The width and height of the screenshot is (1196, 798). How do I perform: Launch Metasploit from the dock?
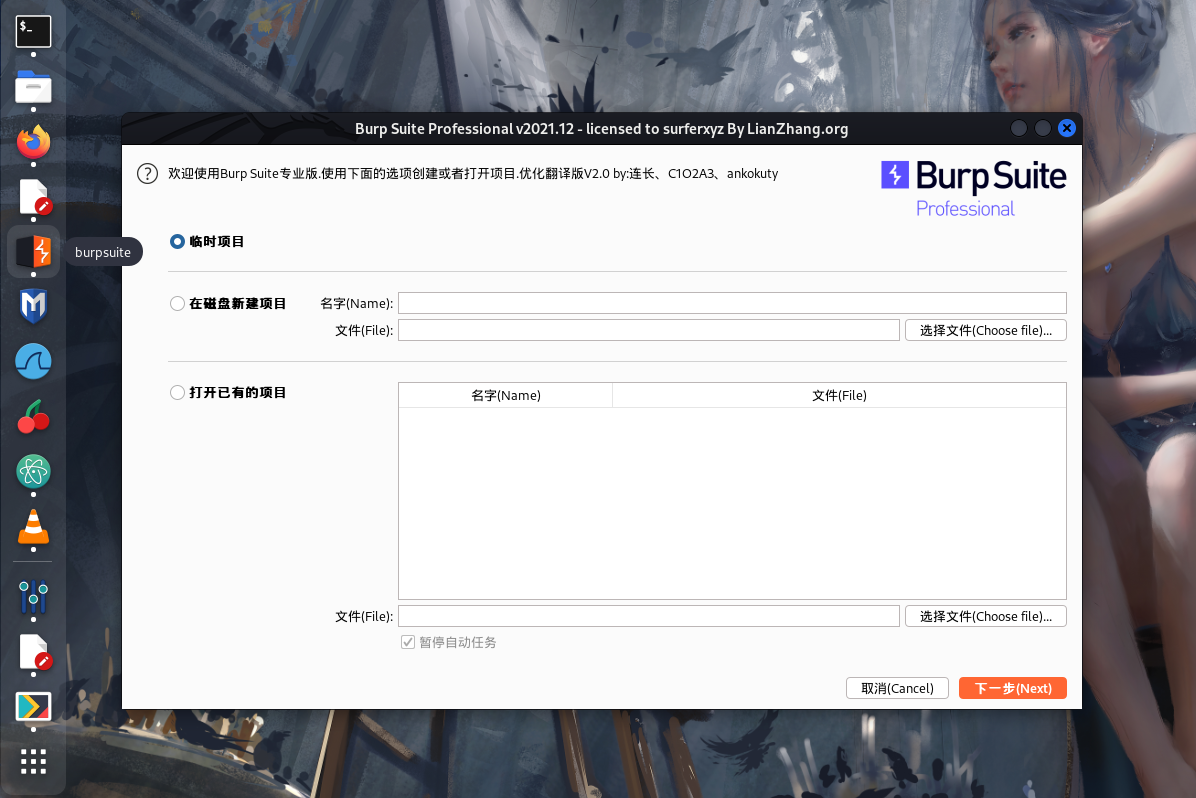34,306
